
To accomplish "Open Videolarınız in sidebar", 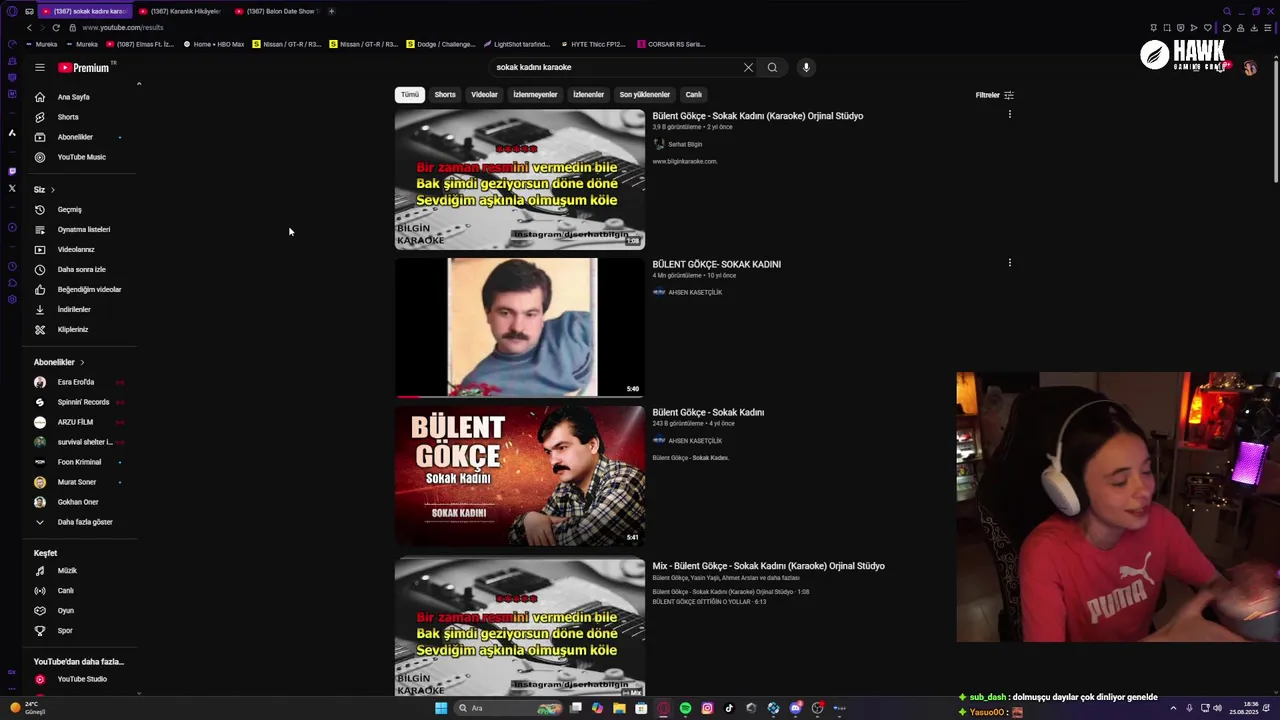I will pos(76,250).
